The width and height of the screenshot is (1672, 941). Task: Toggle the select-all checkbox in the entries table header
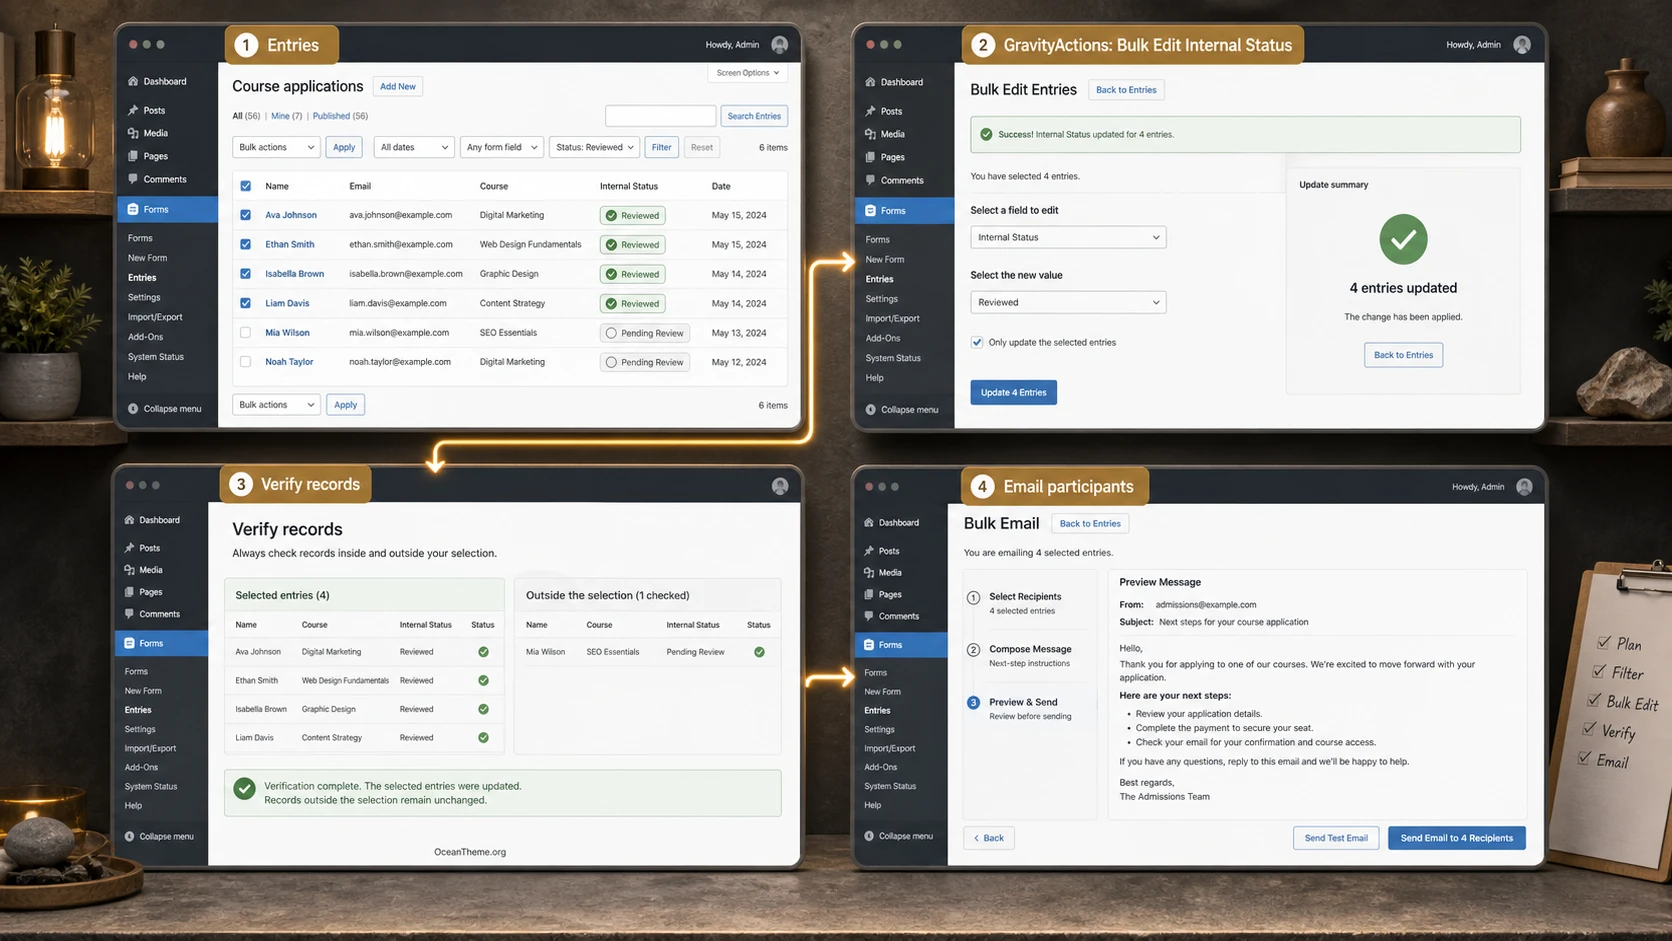pos(246,186)
